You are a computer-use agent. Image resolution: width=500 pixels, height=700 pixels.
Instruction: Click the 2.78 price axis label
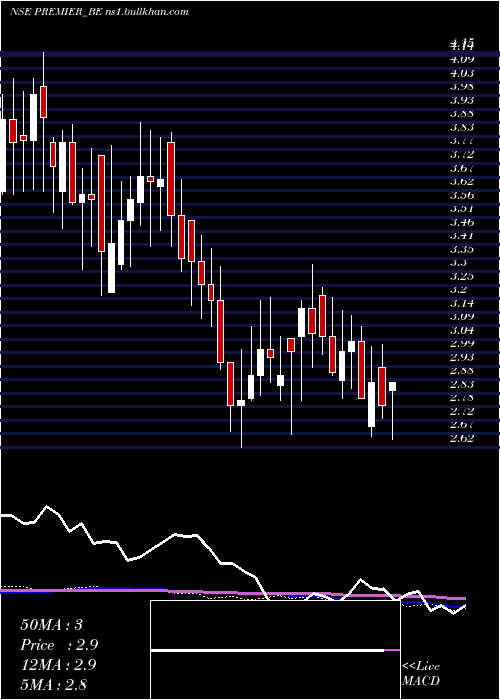point(462,397)
